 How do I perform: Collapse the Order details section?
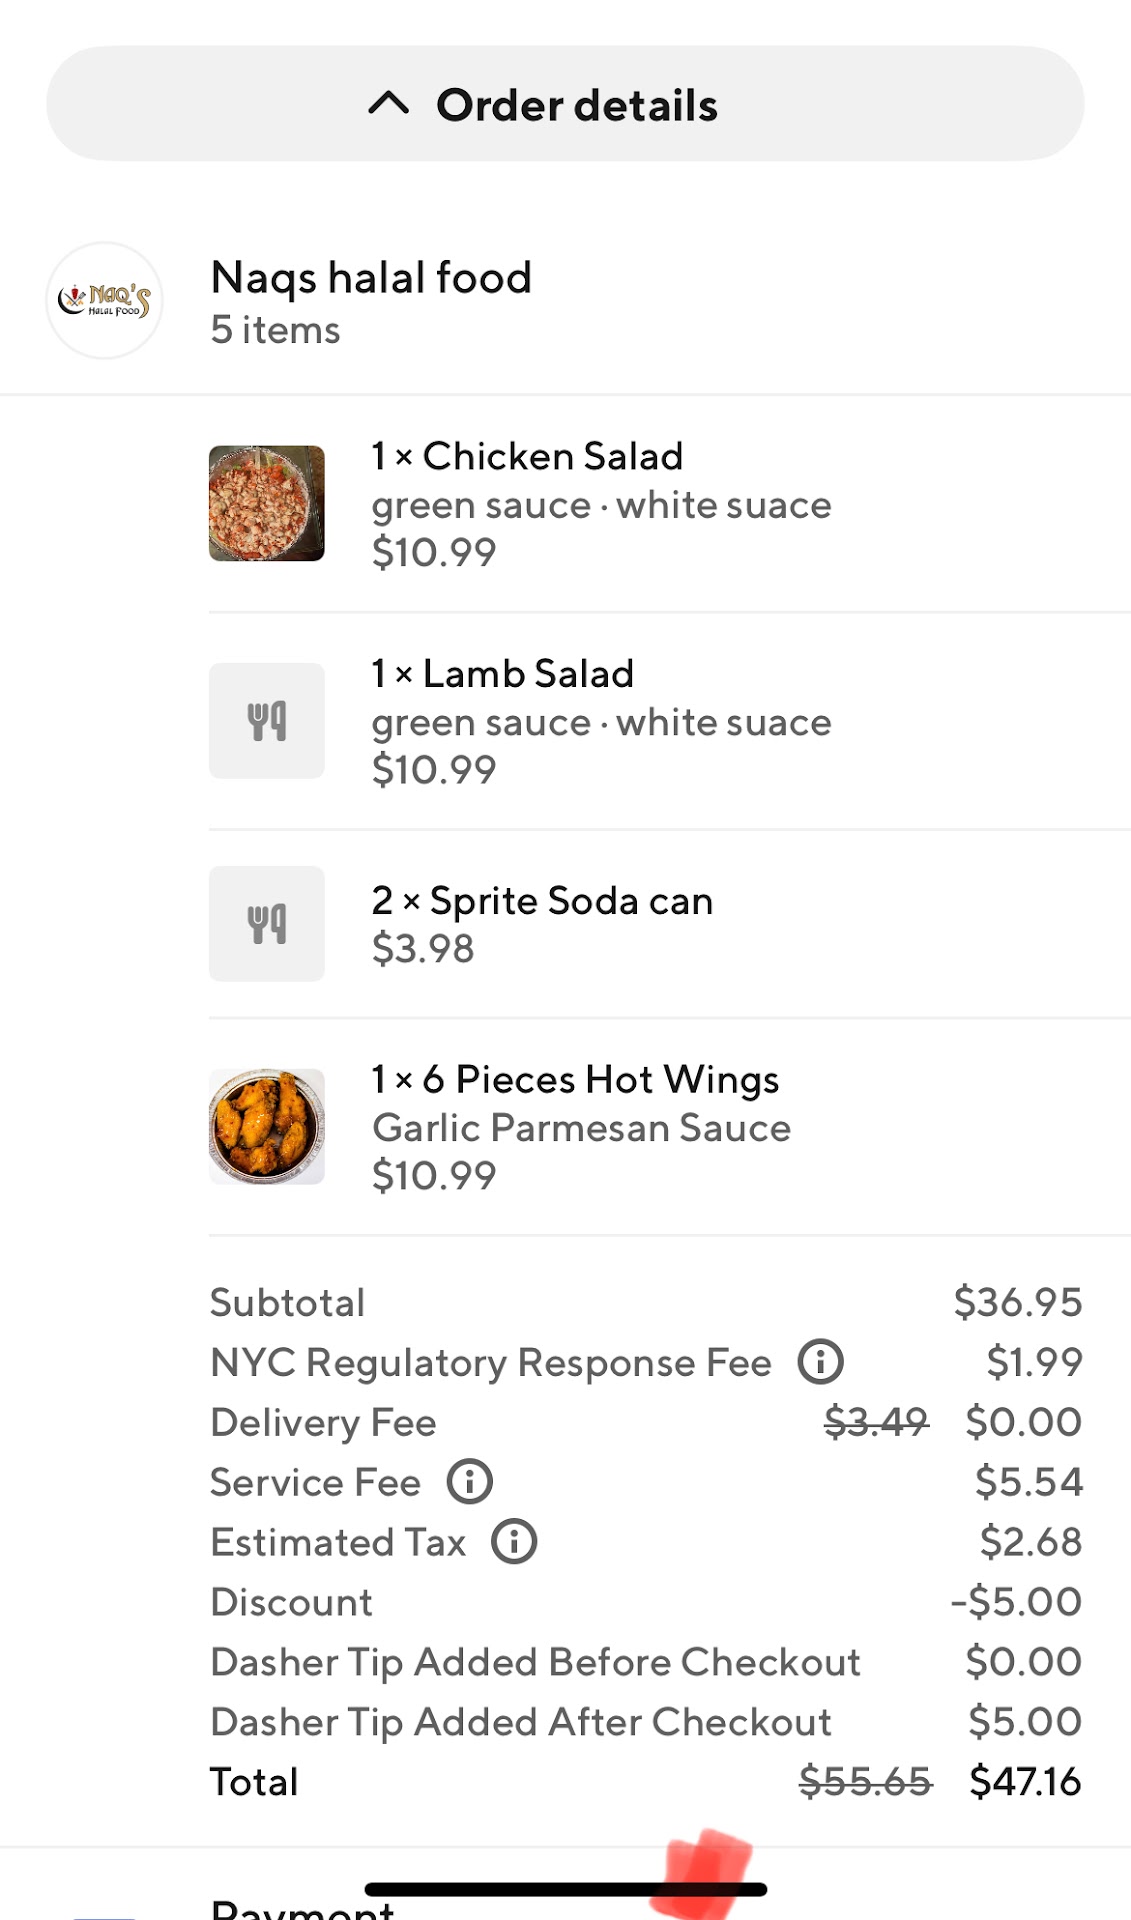[565, 104]
